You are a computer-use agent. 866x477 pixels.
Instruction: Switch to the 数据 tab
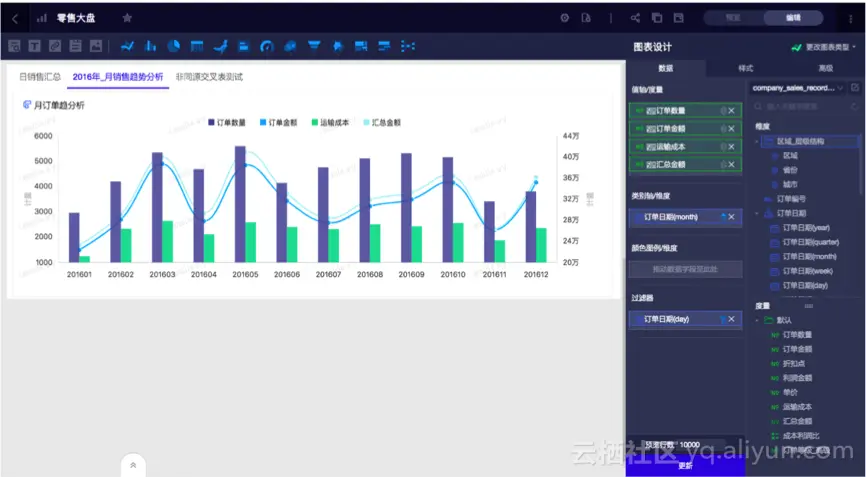tap(666, 68)
